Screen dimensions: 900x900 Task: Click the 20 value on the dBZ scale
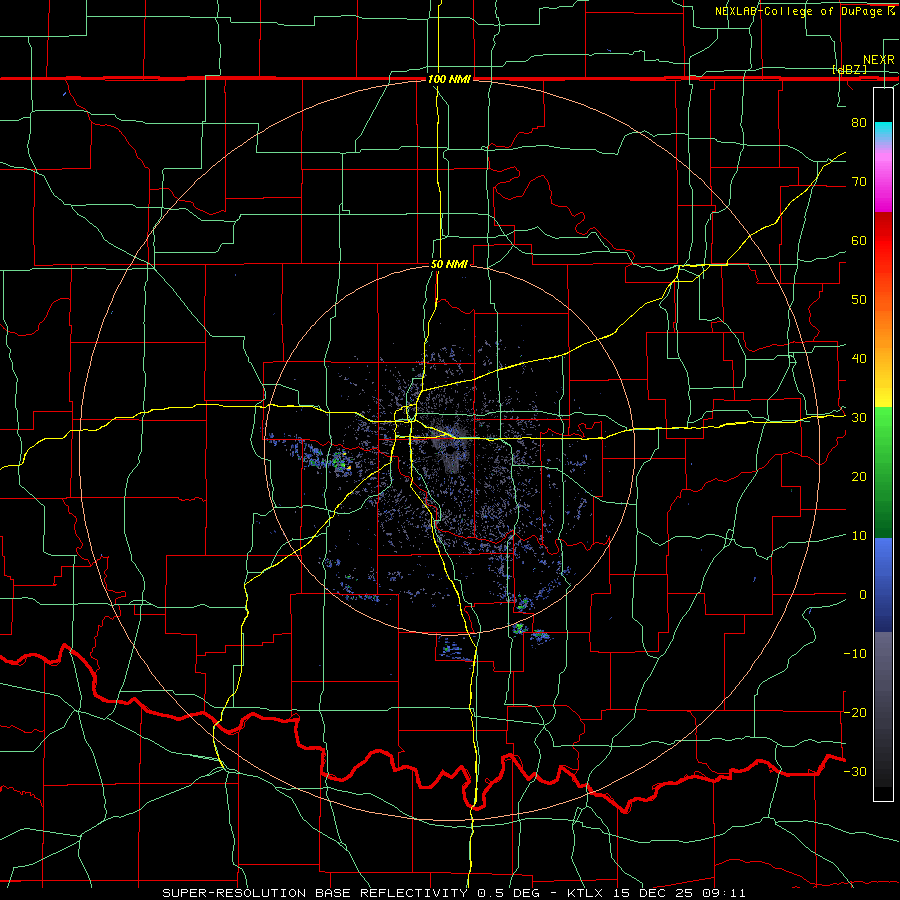(859, 477)
